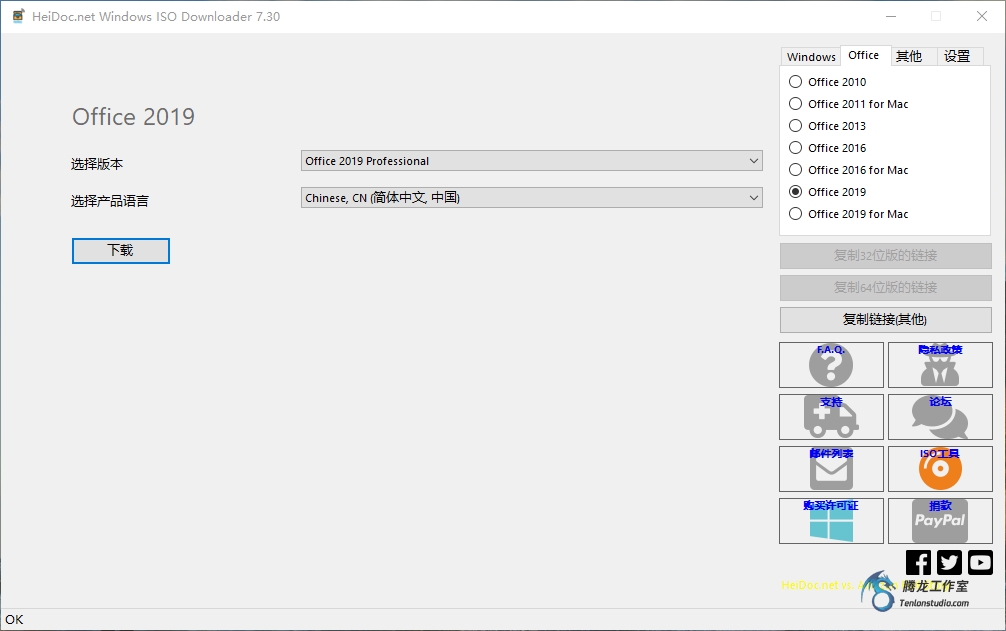Image resolution: width=1006 pixels, height=631 pixels.
Task: Switch to the Windows tab
Action: (811, 56)
